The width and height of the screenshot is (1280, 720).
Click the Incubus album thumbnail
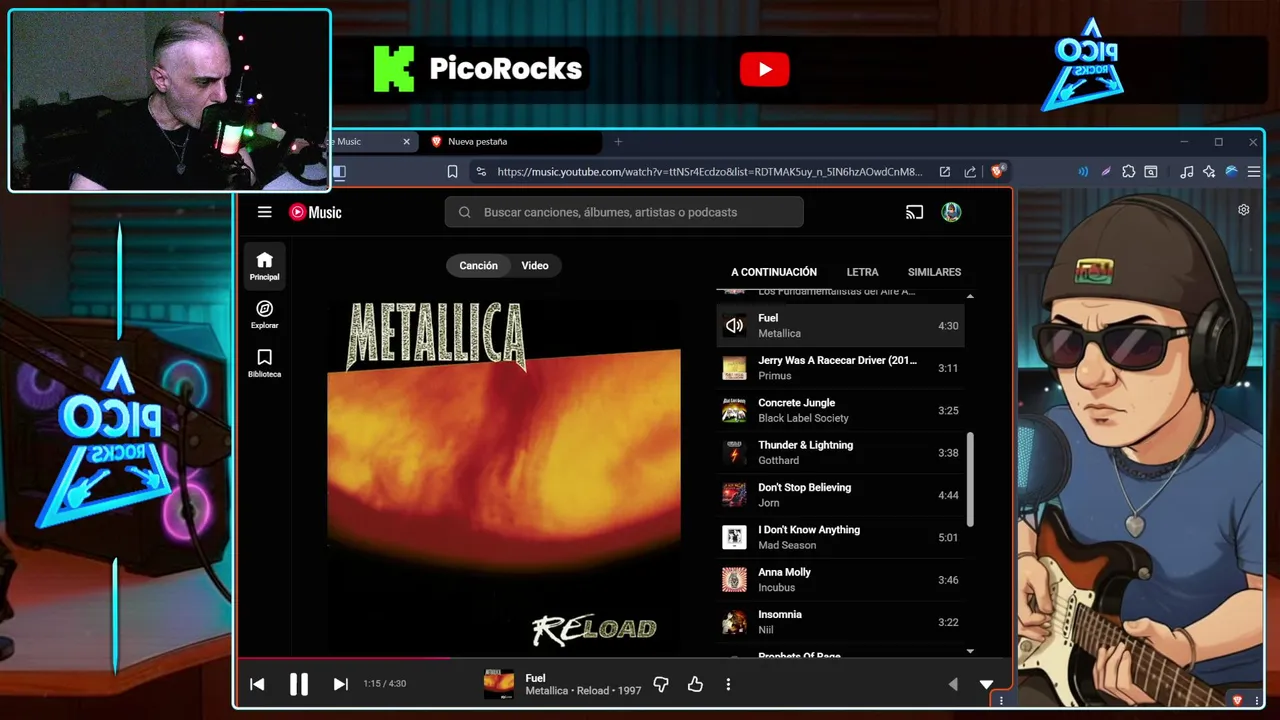(734, 580)
